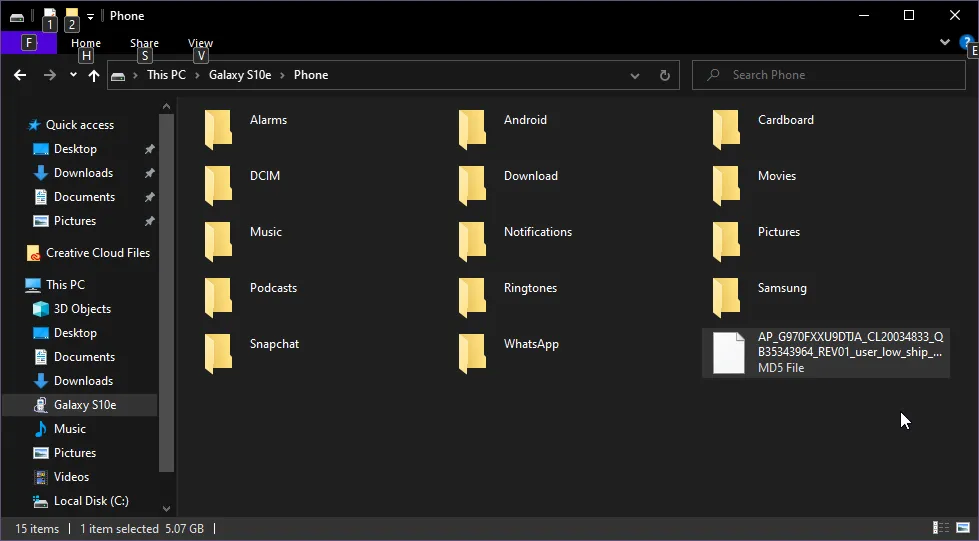Open the View ribbon tab
The height and width of the screenshot is (541, 979).
[201, 43]
